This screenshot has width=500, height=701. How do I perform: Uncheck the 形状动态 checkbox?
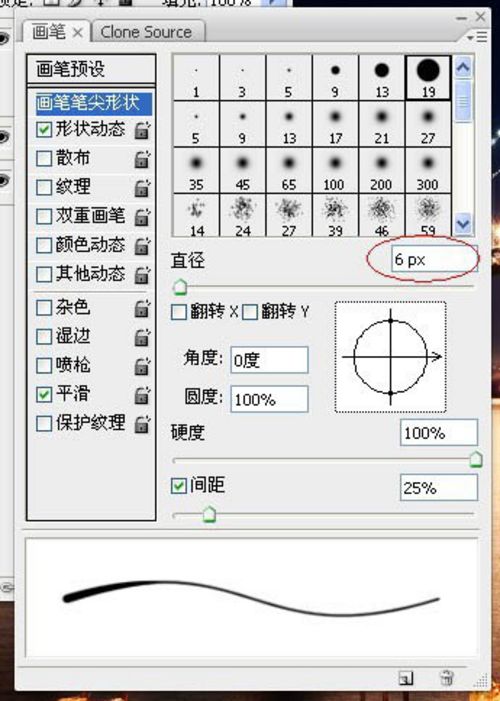point(44,130)
